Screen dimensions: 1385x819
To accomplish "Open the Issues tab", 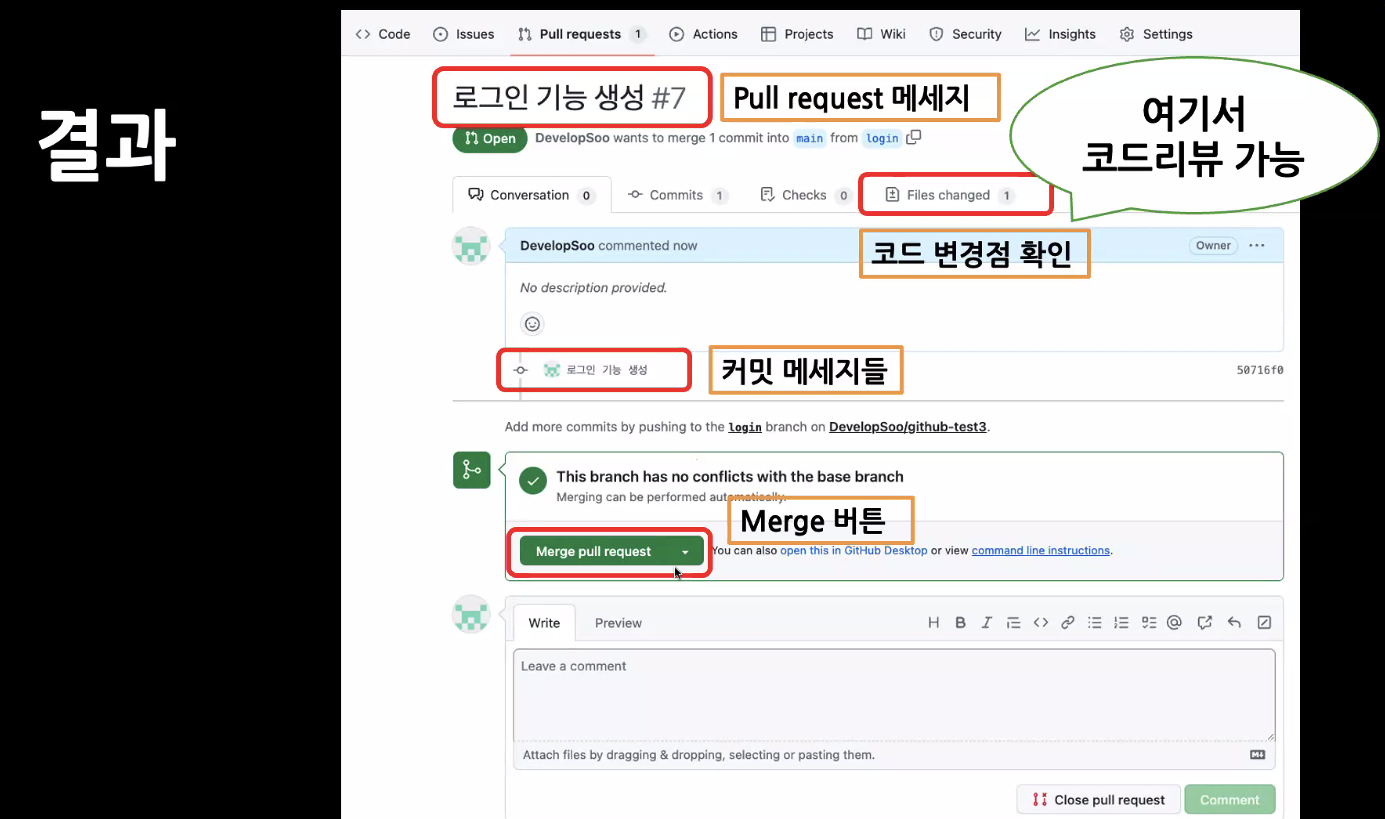I will 464,34.
